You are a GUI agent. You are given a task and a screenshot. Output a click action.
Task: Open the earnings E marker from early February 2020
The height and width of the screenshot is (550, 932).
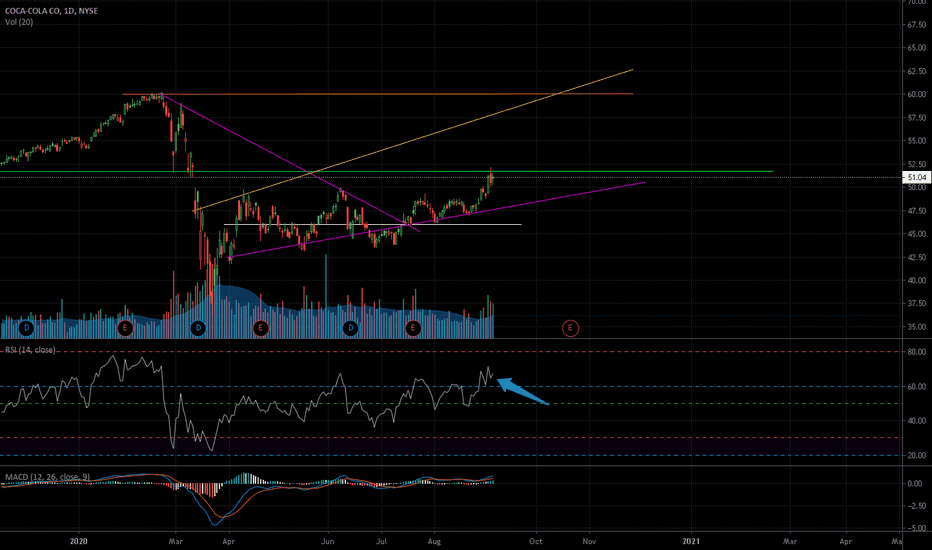pyautogui.click(x=125, y=328)
